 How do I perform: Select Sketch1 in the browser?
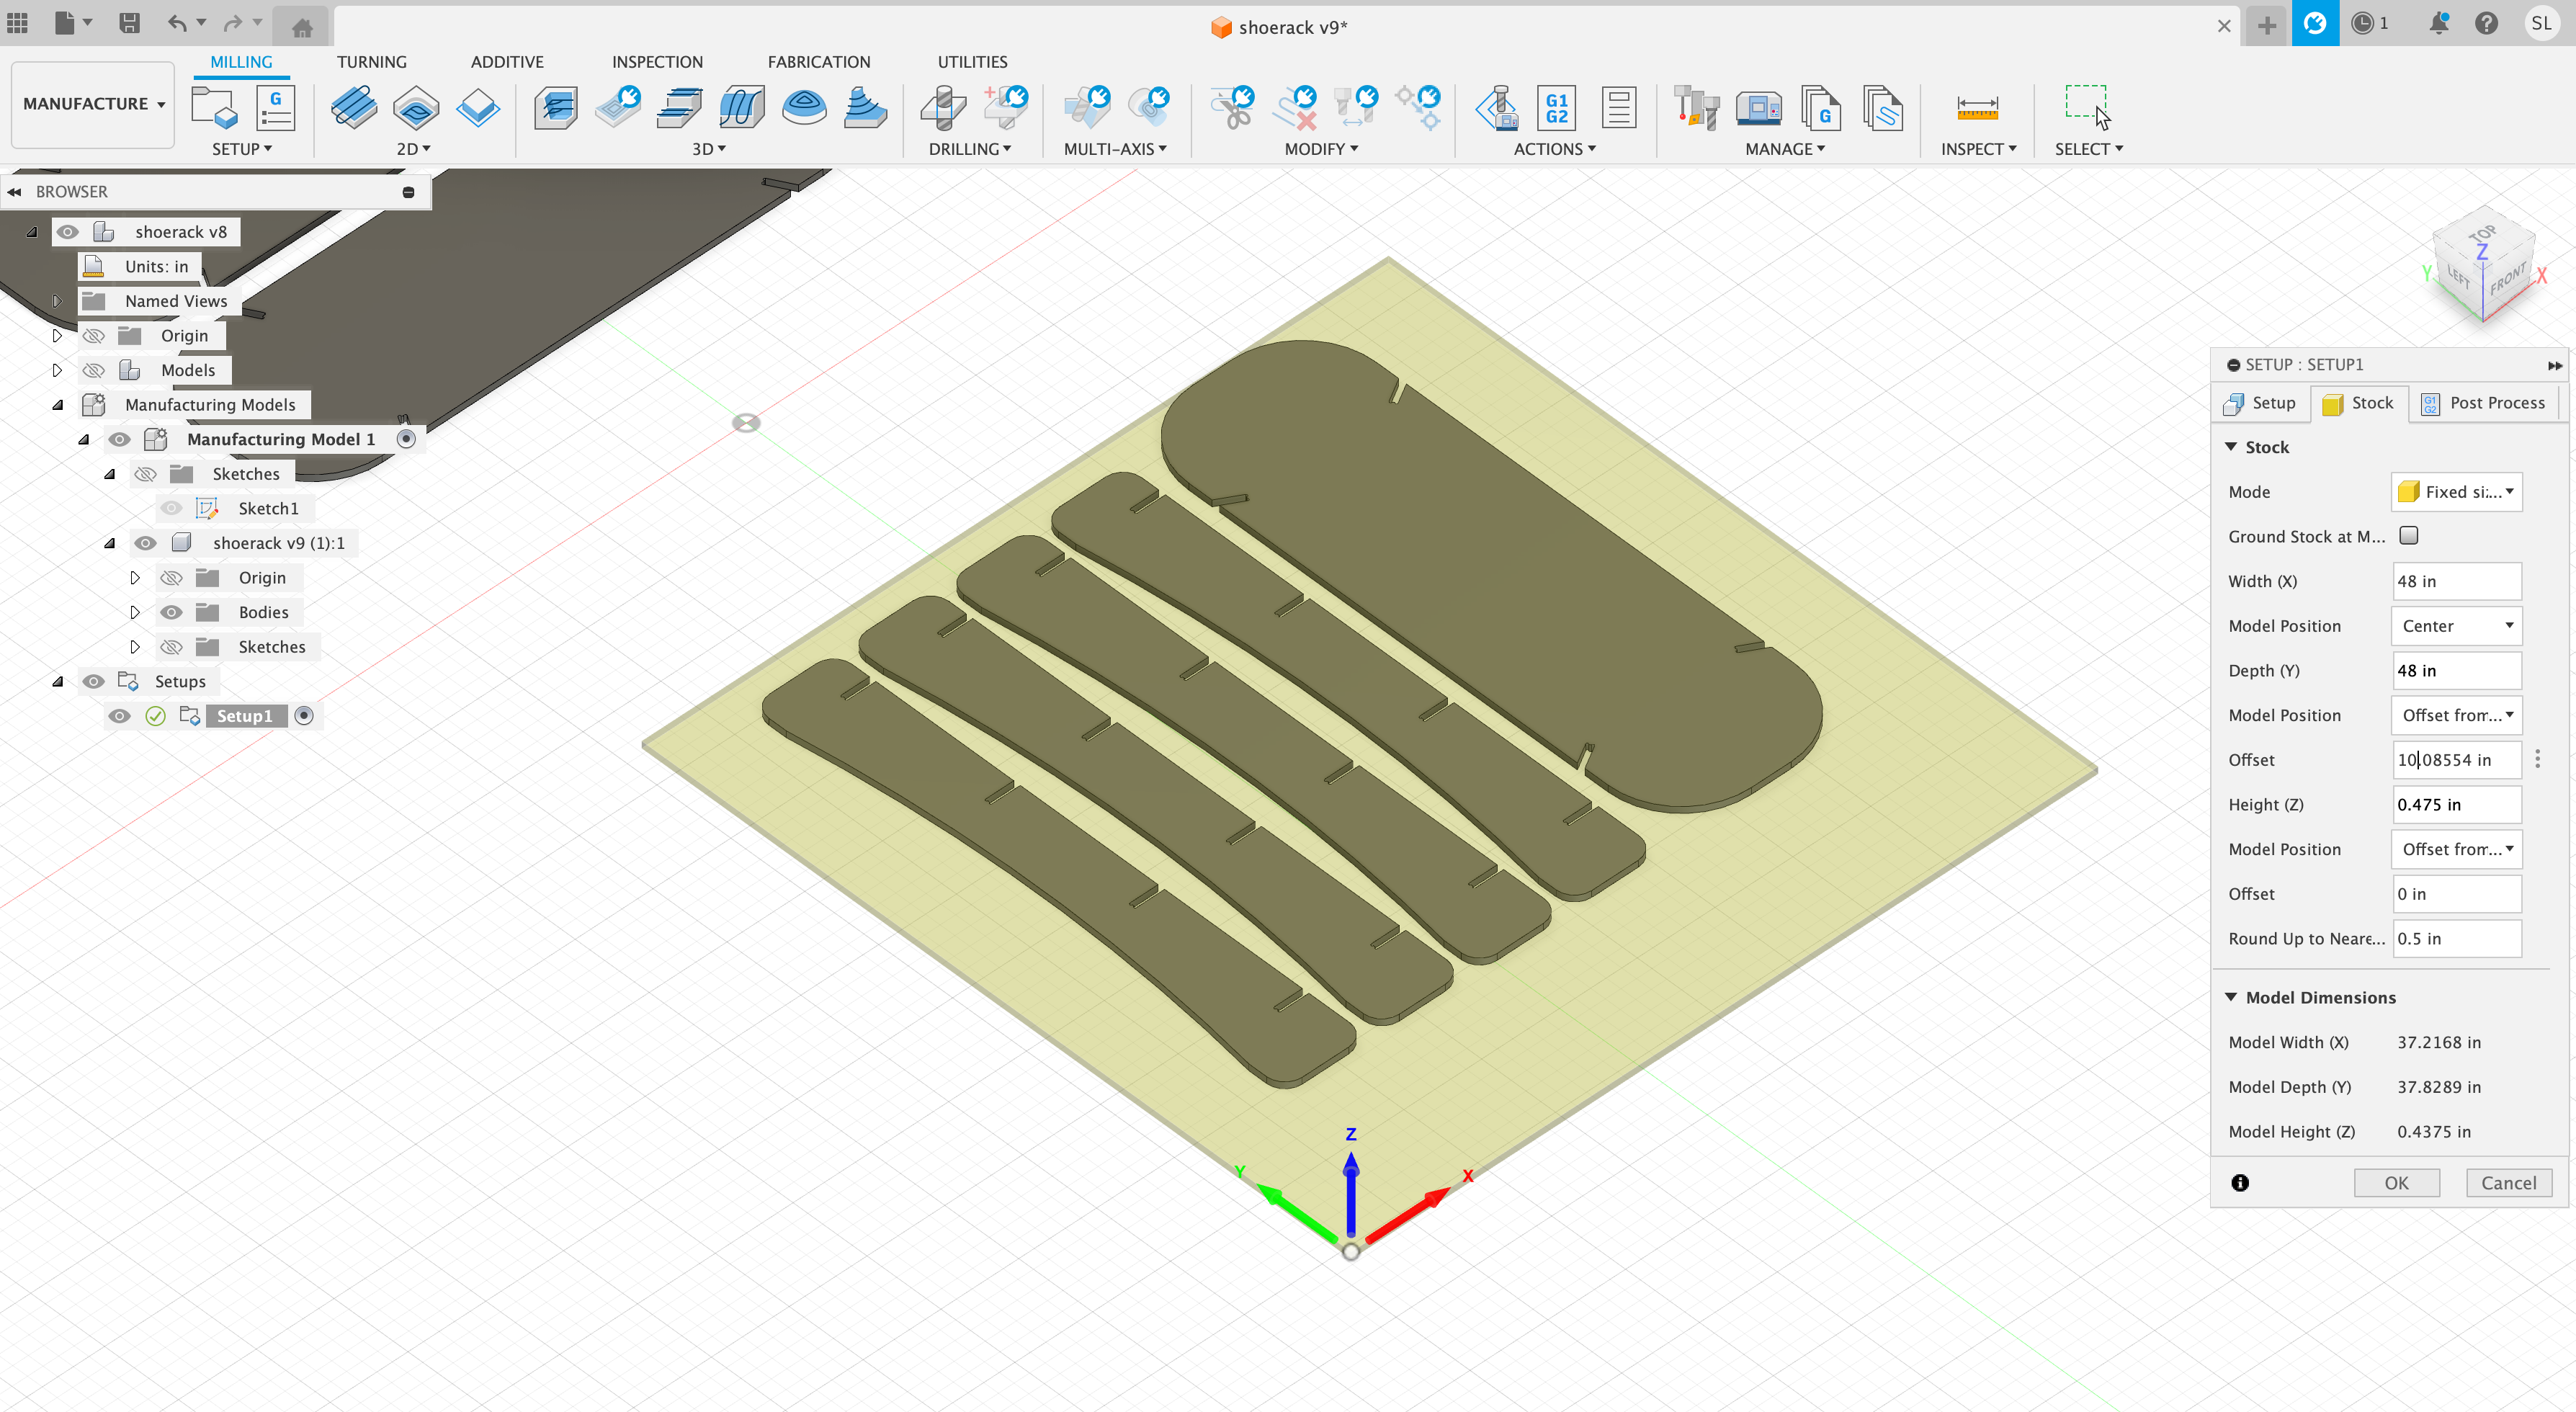tap(268, 508)
